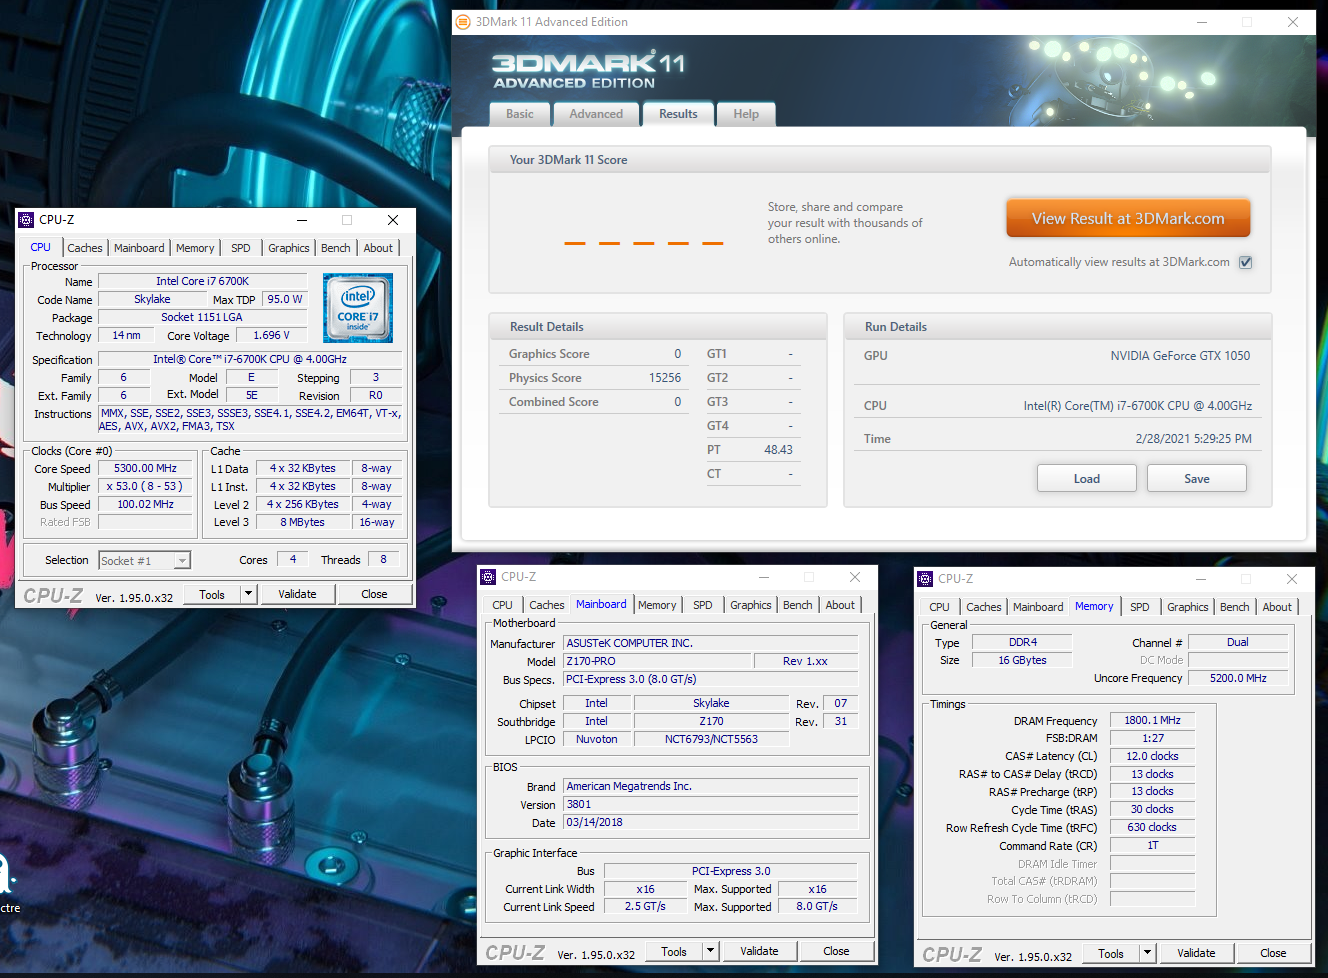Screen dimensions: 1328x978
Task: Click the Z170-PRO motherboard model field
Action: [657, 661]
